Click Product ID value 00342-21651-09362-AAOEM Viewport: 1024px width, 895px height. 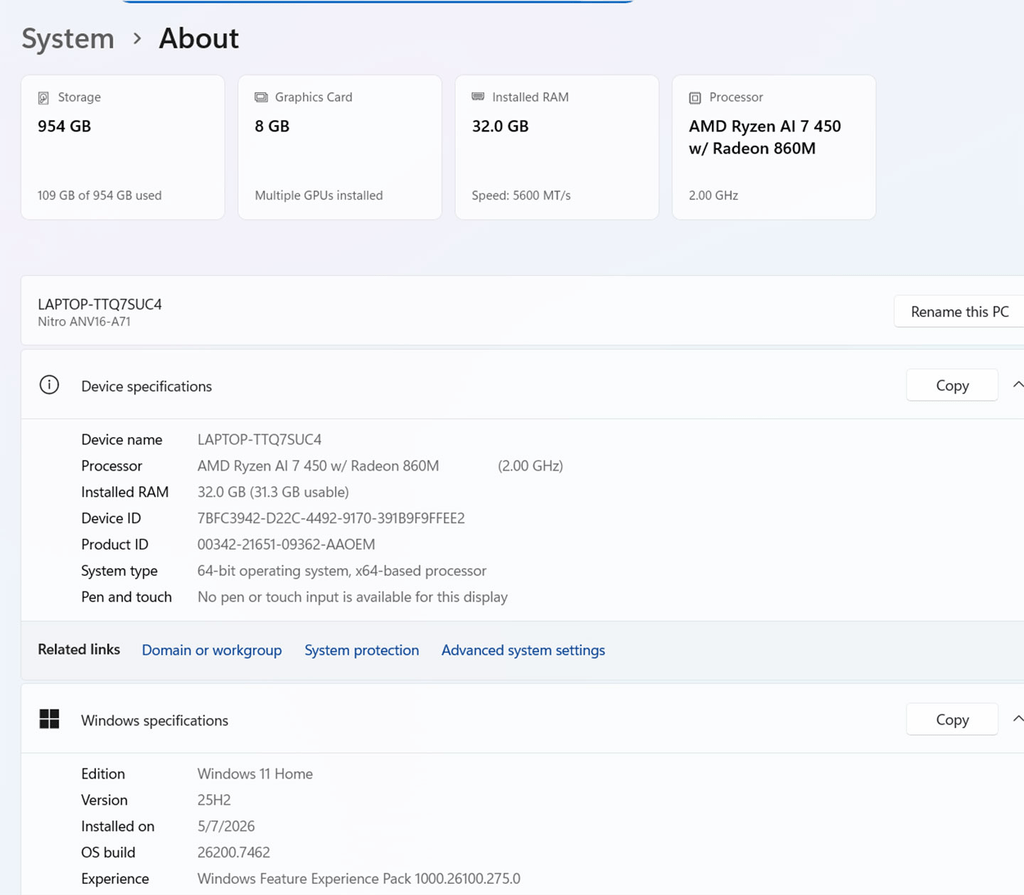[x=286, y=544]
